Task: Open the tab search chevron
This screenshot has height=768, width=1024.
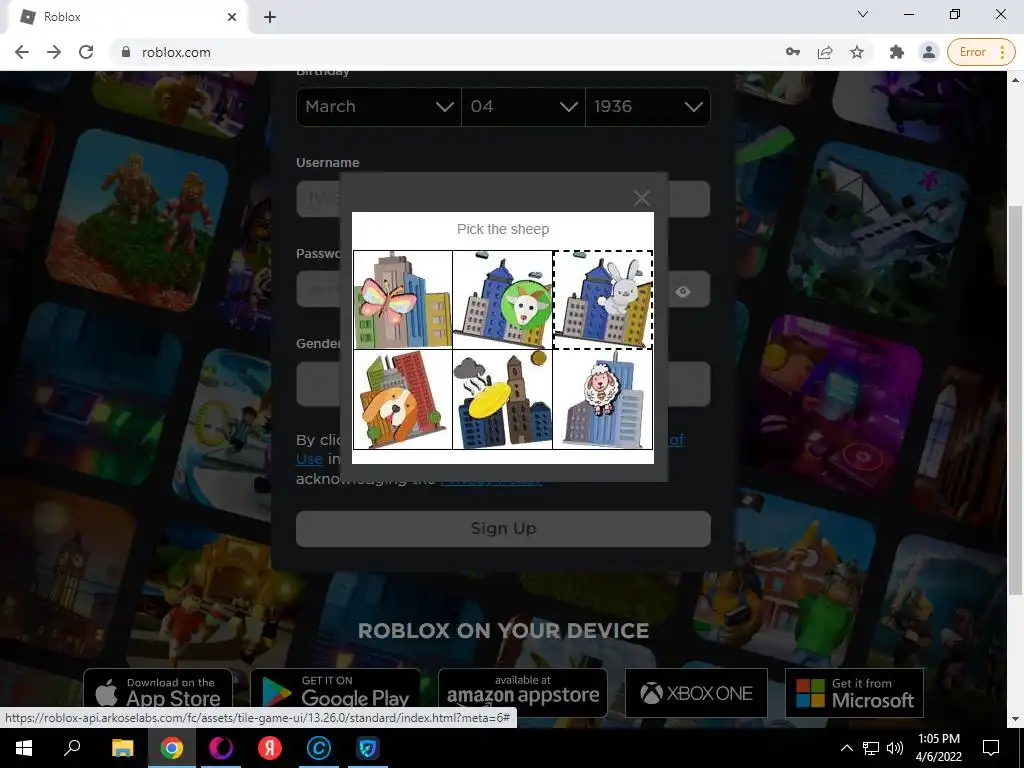Action: 863,14
